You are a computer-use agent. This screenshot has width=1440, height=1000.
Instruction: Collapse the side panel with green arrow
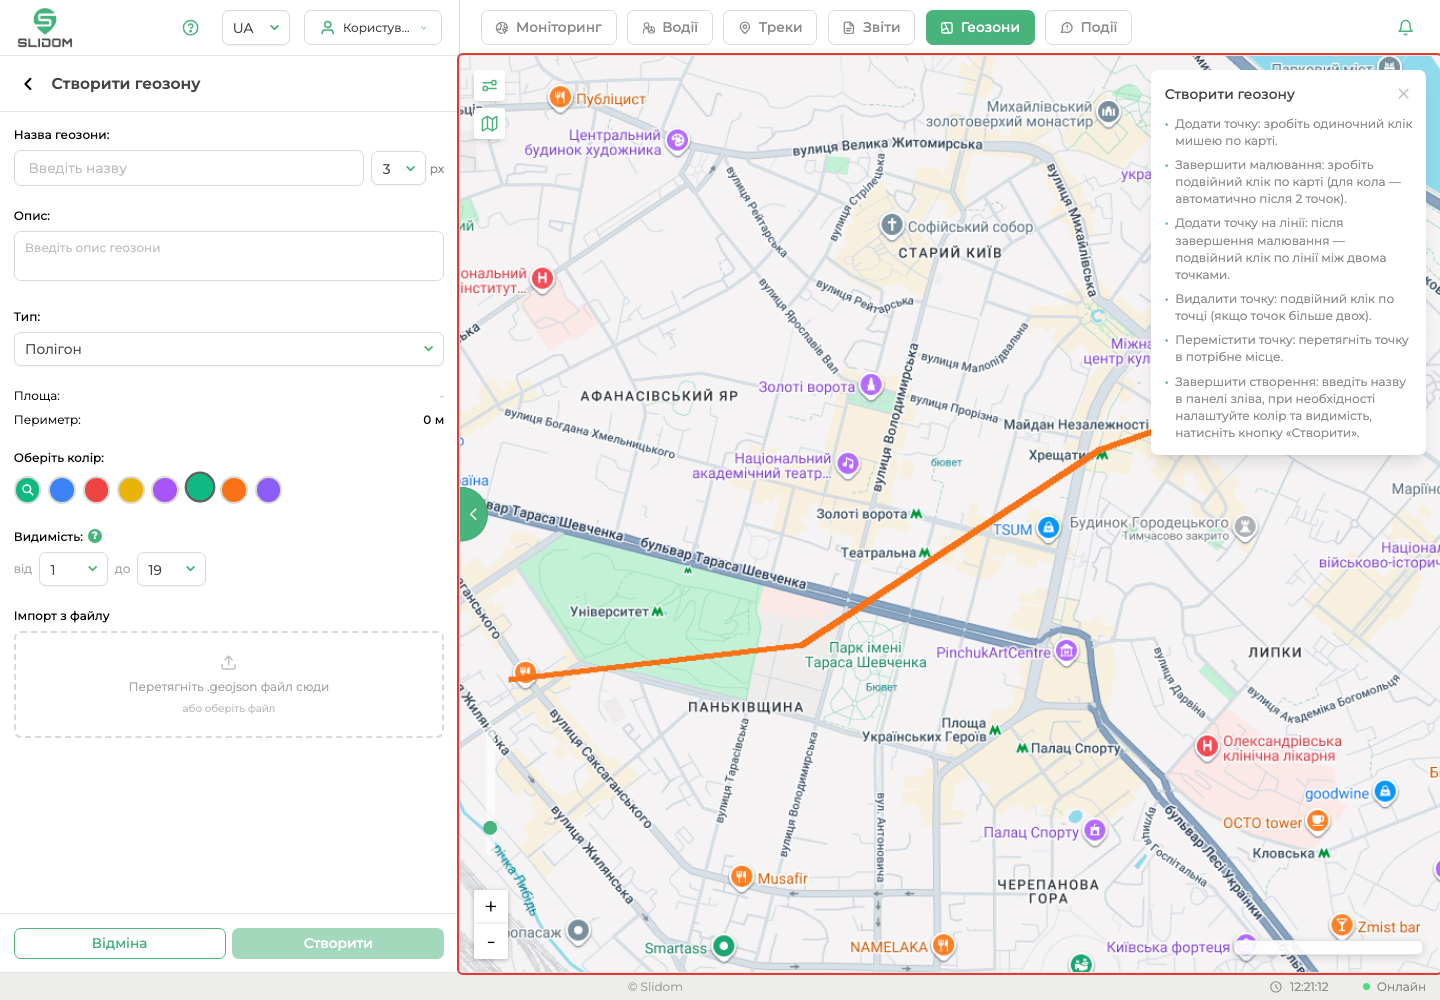473,514
